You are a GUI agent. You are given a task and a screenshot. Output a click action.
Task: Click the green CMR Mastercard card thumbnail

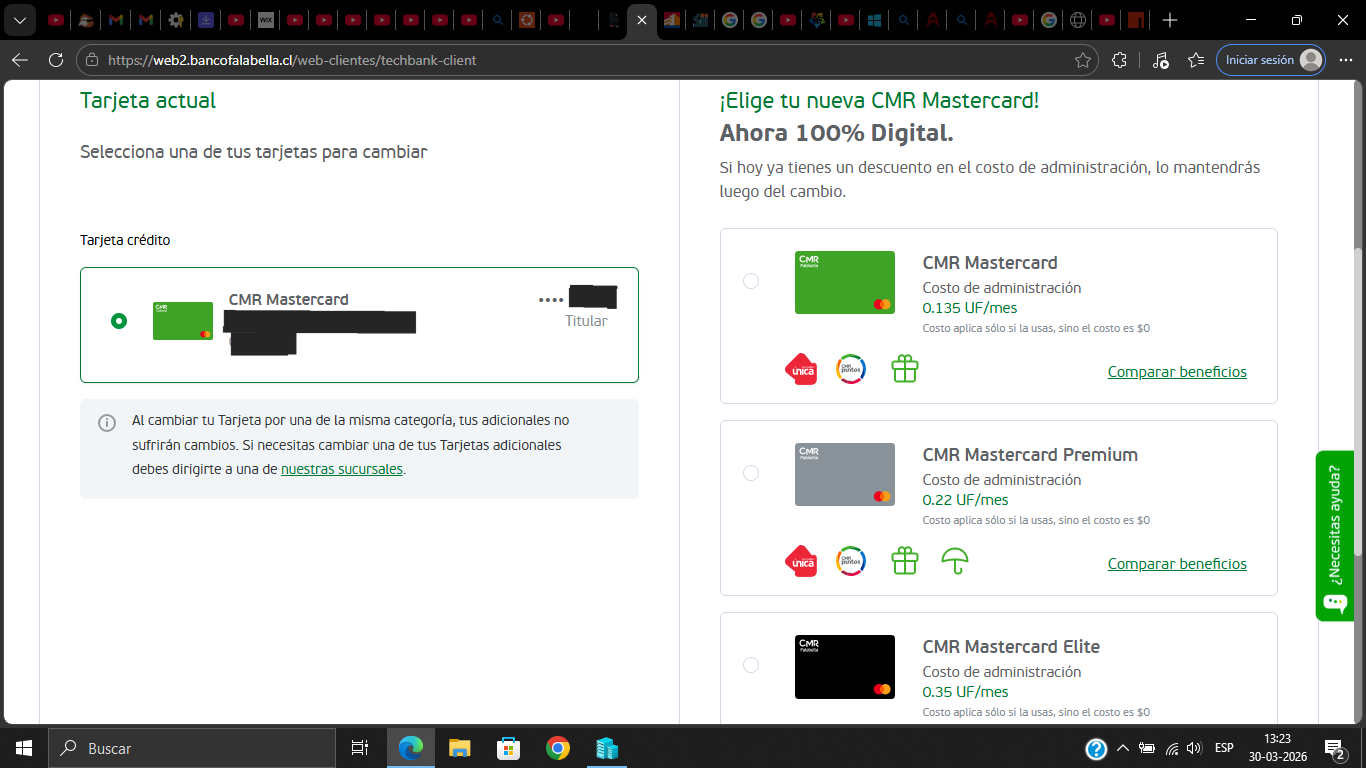pos(844,282)
